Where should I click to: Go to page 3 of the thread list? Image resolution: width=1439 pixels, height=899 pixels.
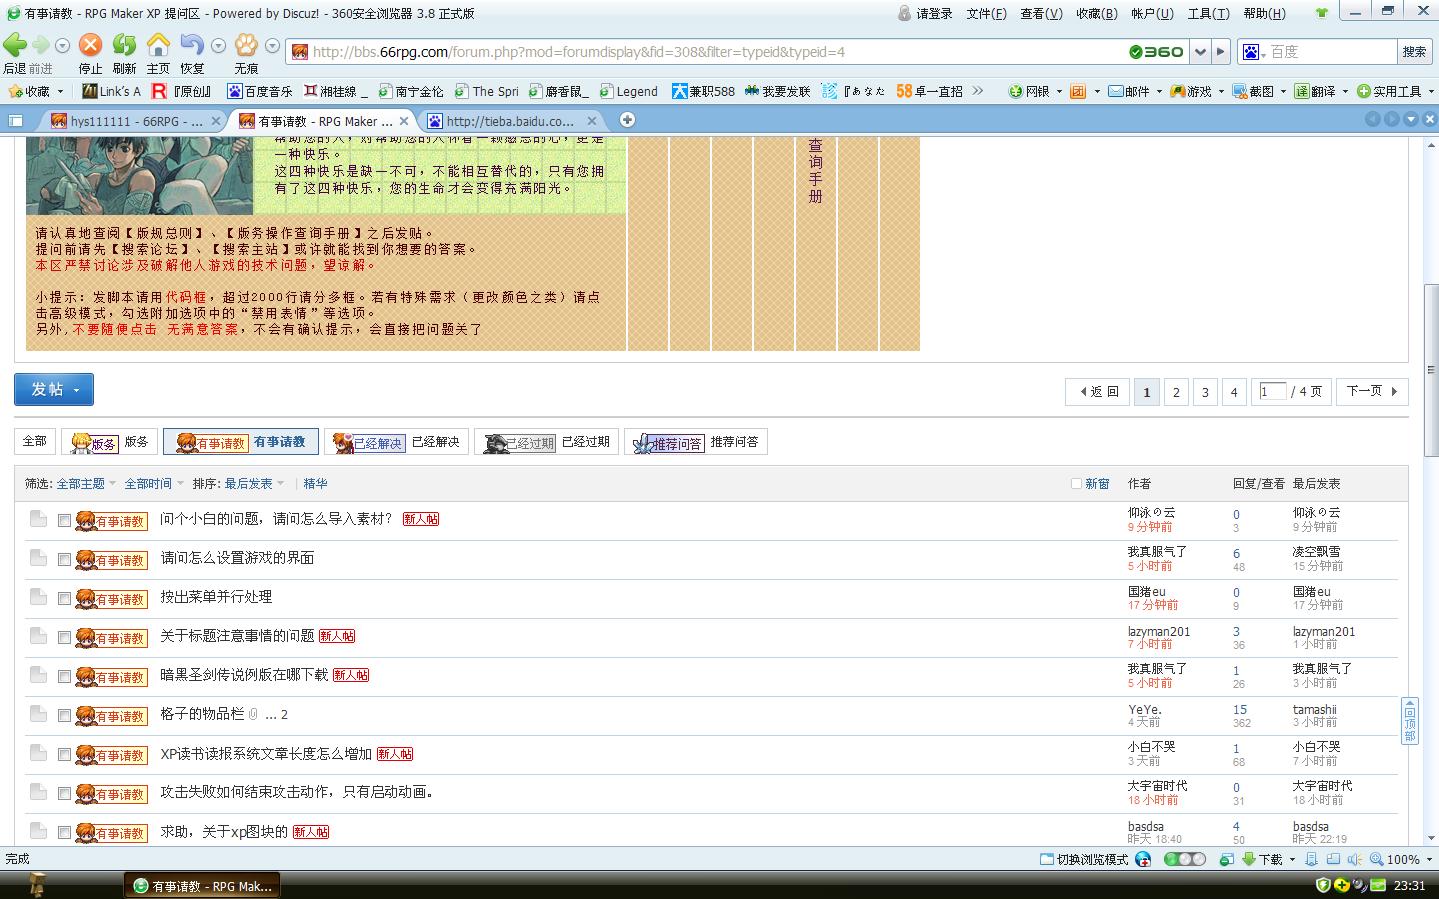pyautogui.click(x=1205, y=392)
